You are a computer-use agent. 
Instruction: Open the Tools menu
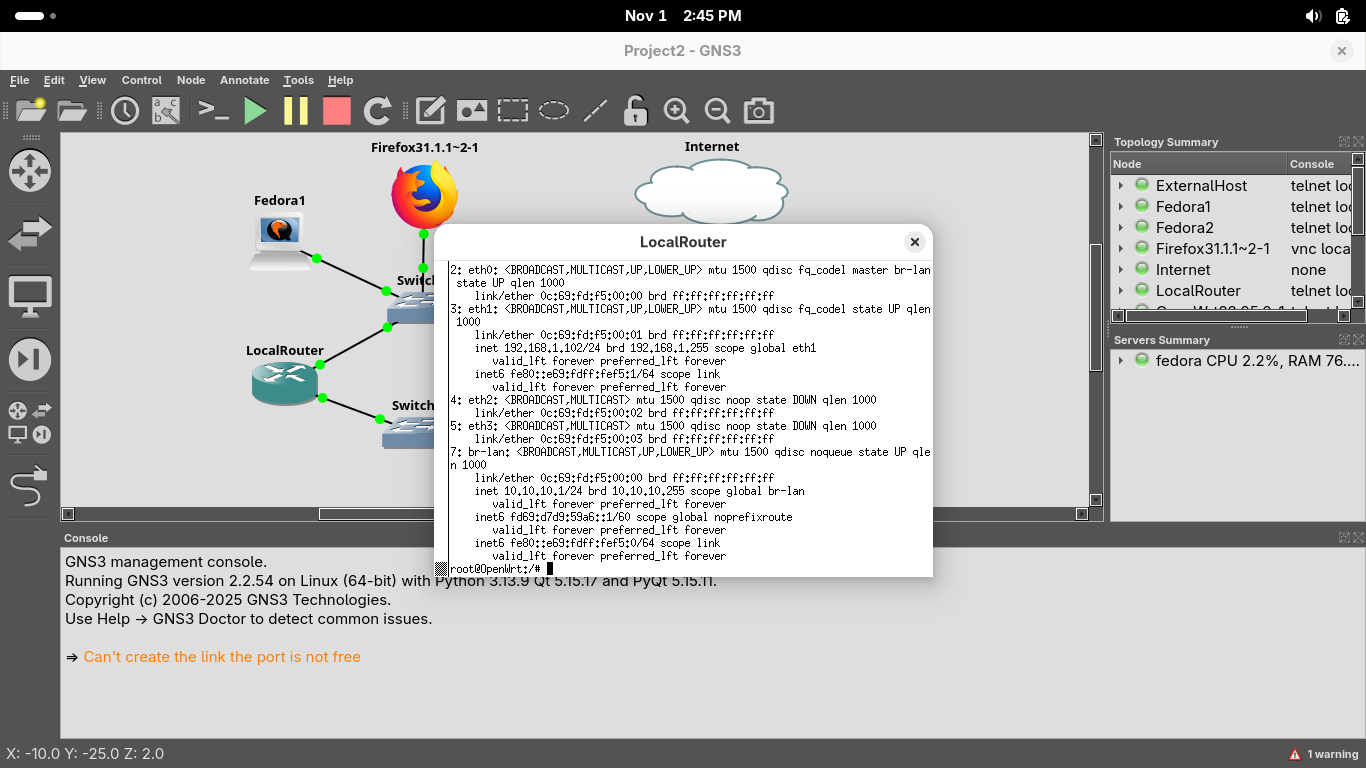(x=298, y=80)
